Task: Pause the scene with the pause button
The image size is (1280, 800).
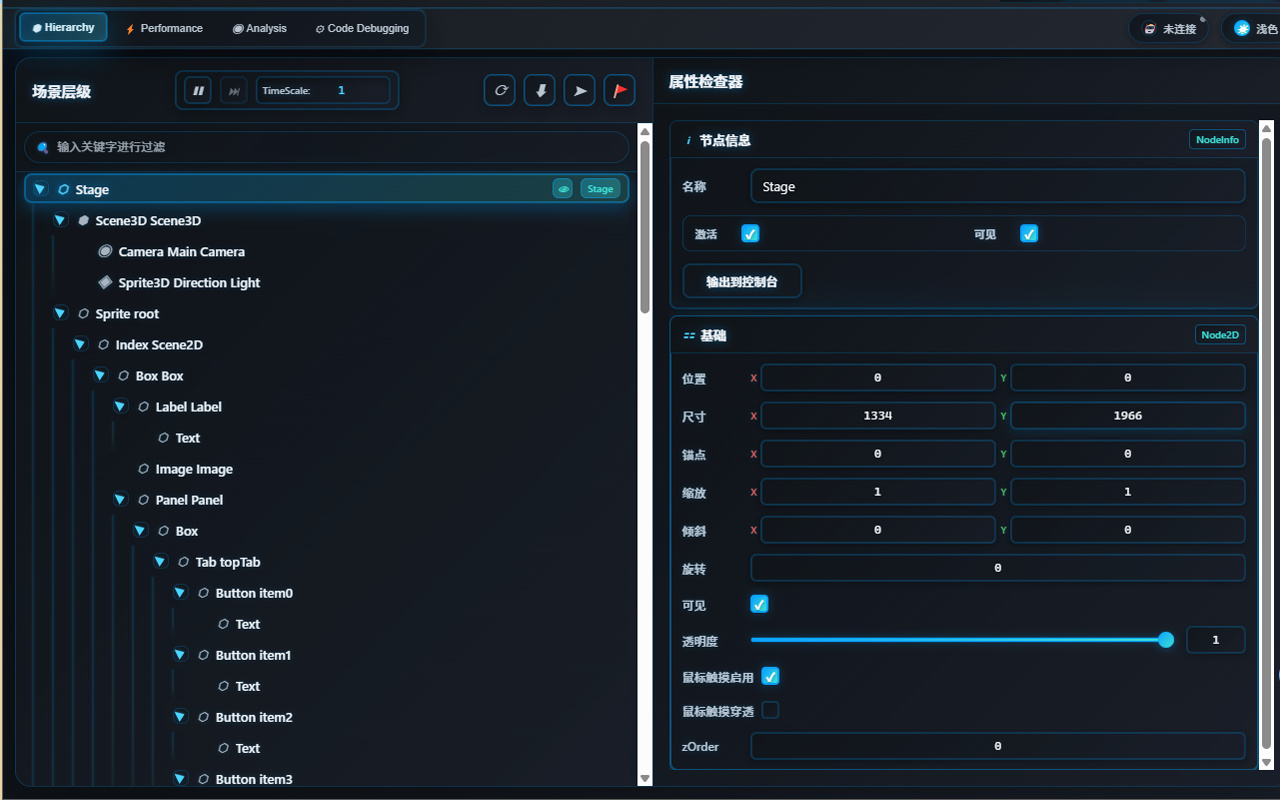Action: coord(199,91)
